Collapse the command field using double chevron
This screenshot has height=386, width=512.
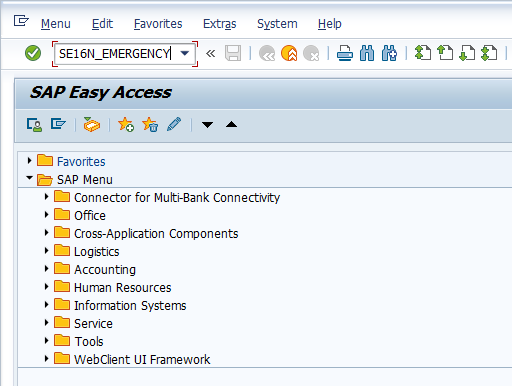tap(210, 53)
